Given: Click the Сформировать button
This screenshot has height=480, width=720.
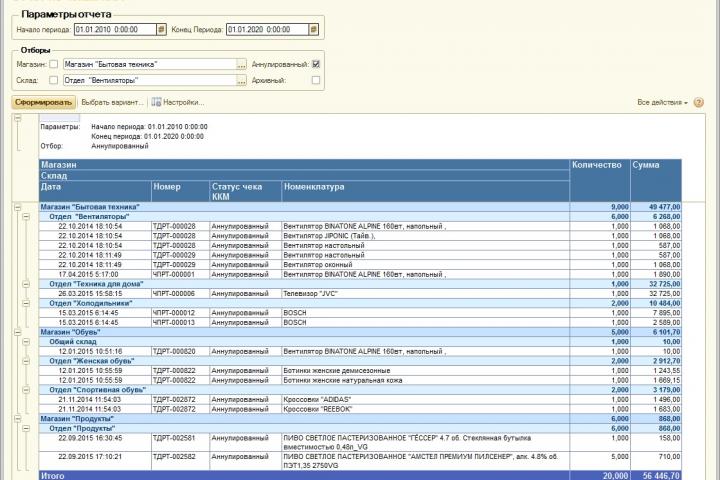Looking at the screenshot, I should (x=43, y=102).
